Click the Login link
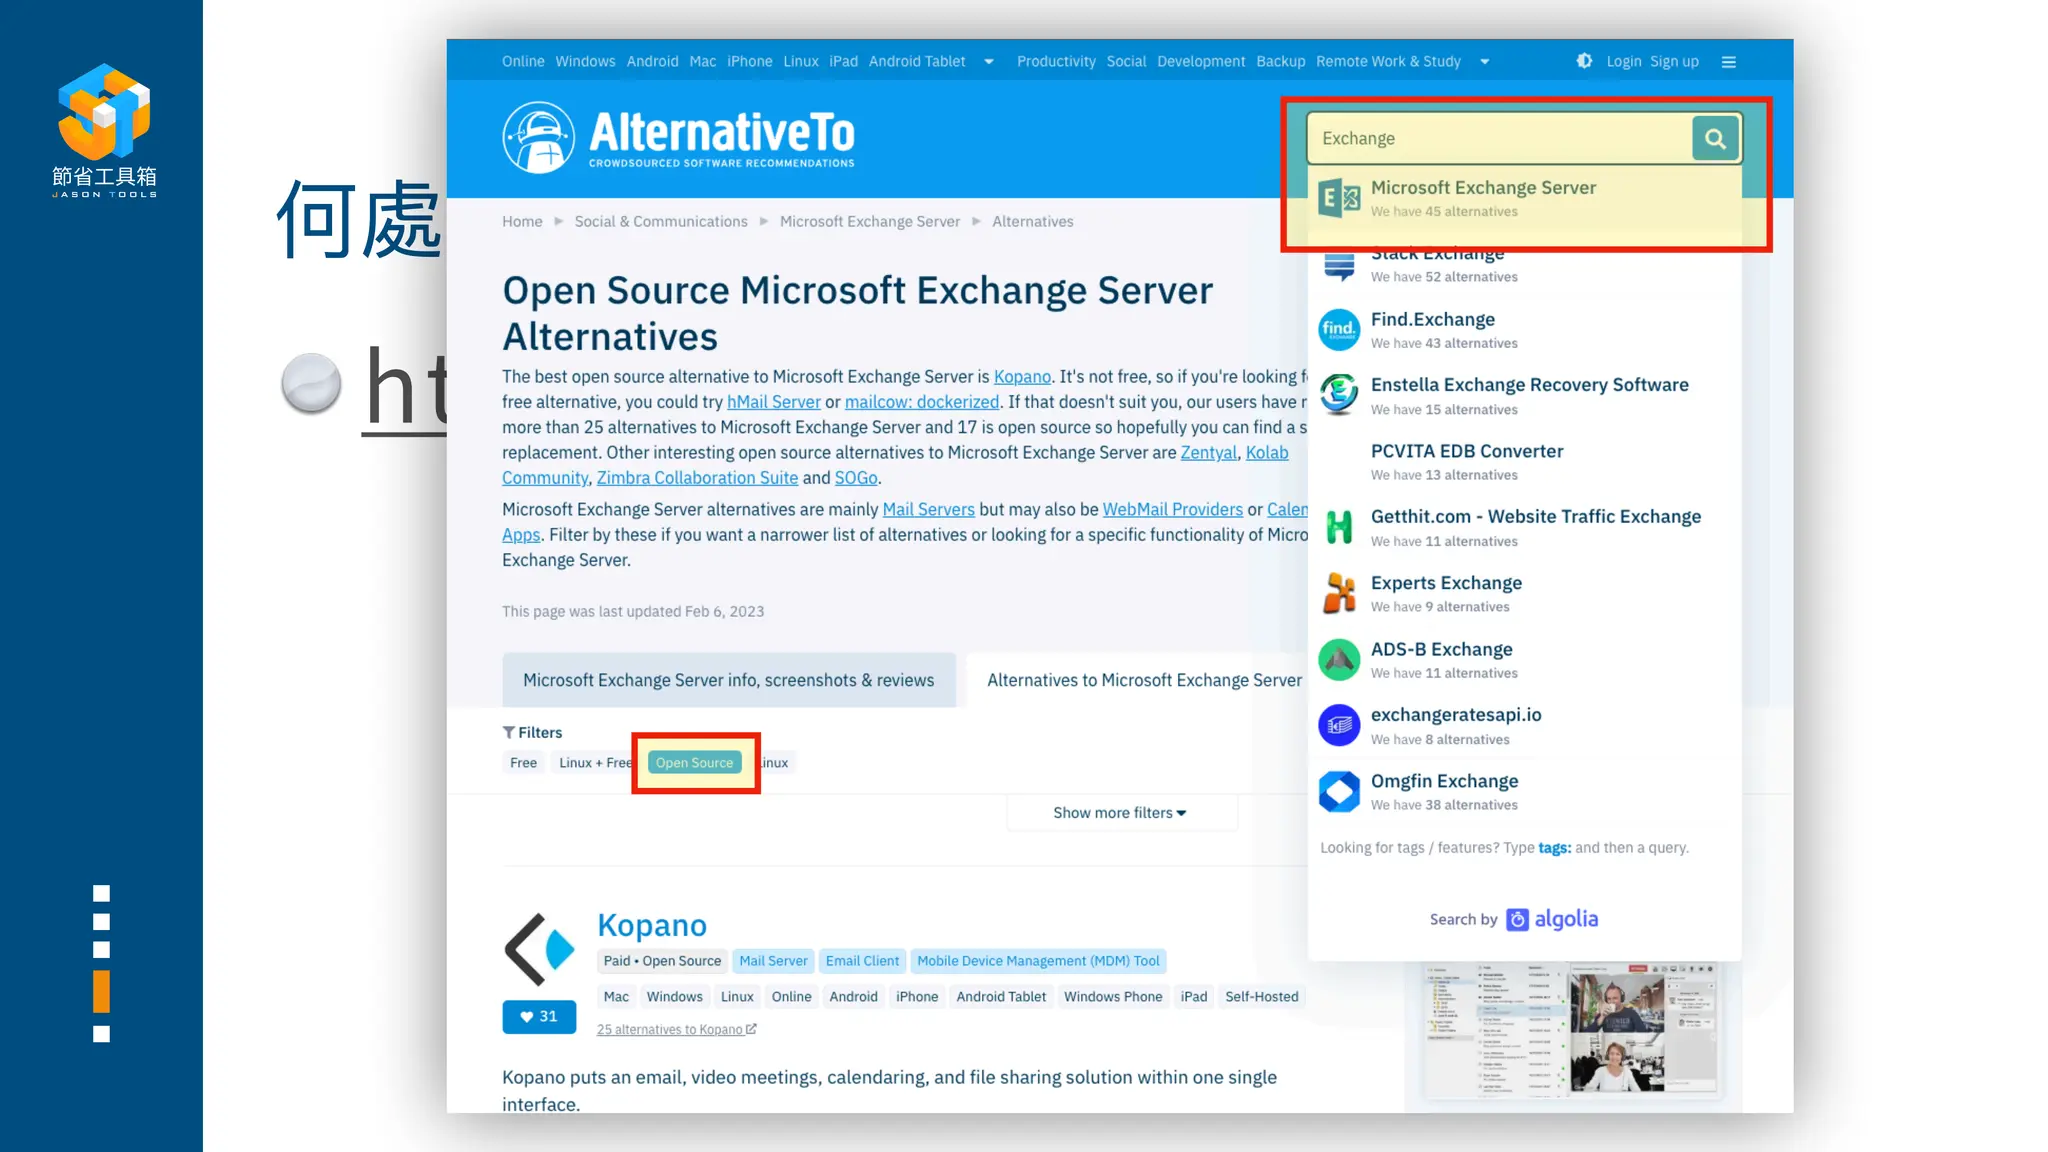2048x1152 pixels. pyautogui.click(x=1624, y=62)
